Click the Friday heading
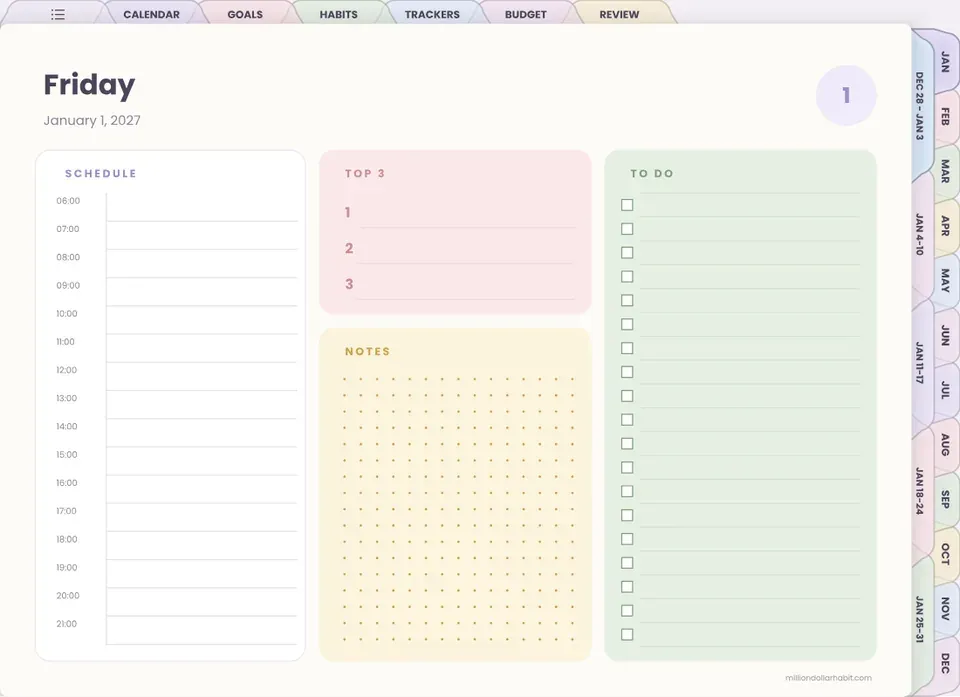The width and height of the screenshot is (960, 697). pos(89,85)
